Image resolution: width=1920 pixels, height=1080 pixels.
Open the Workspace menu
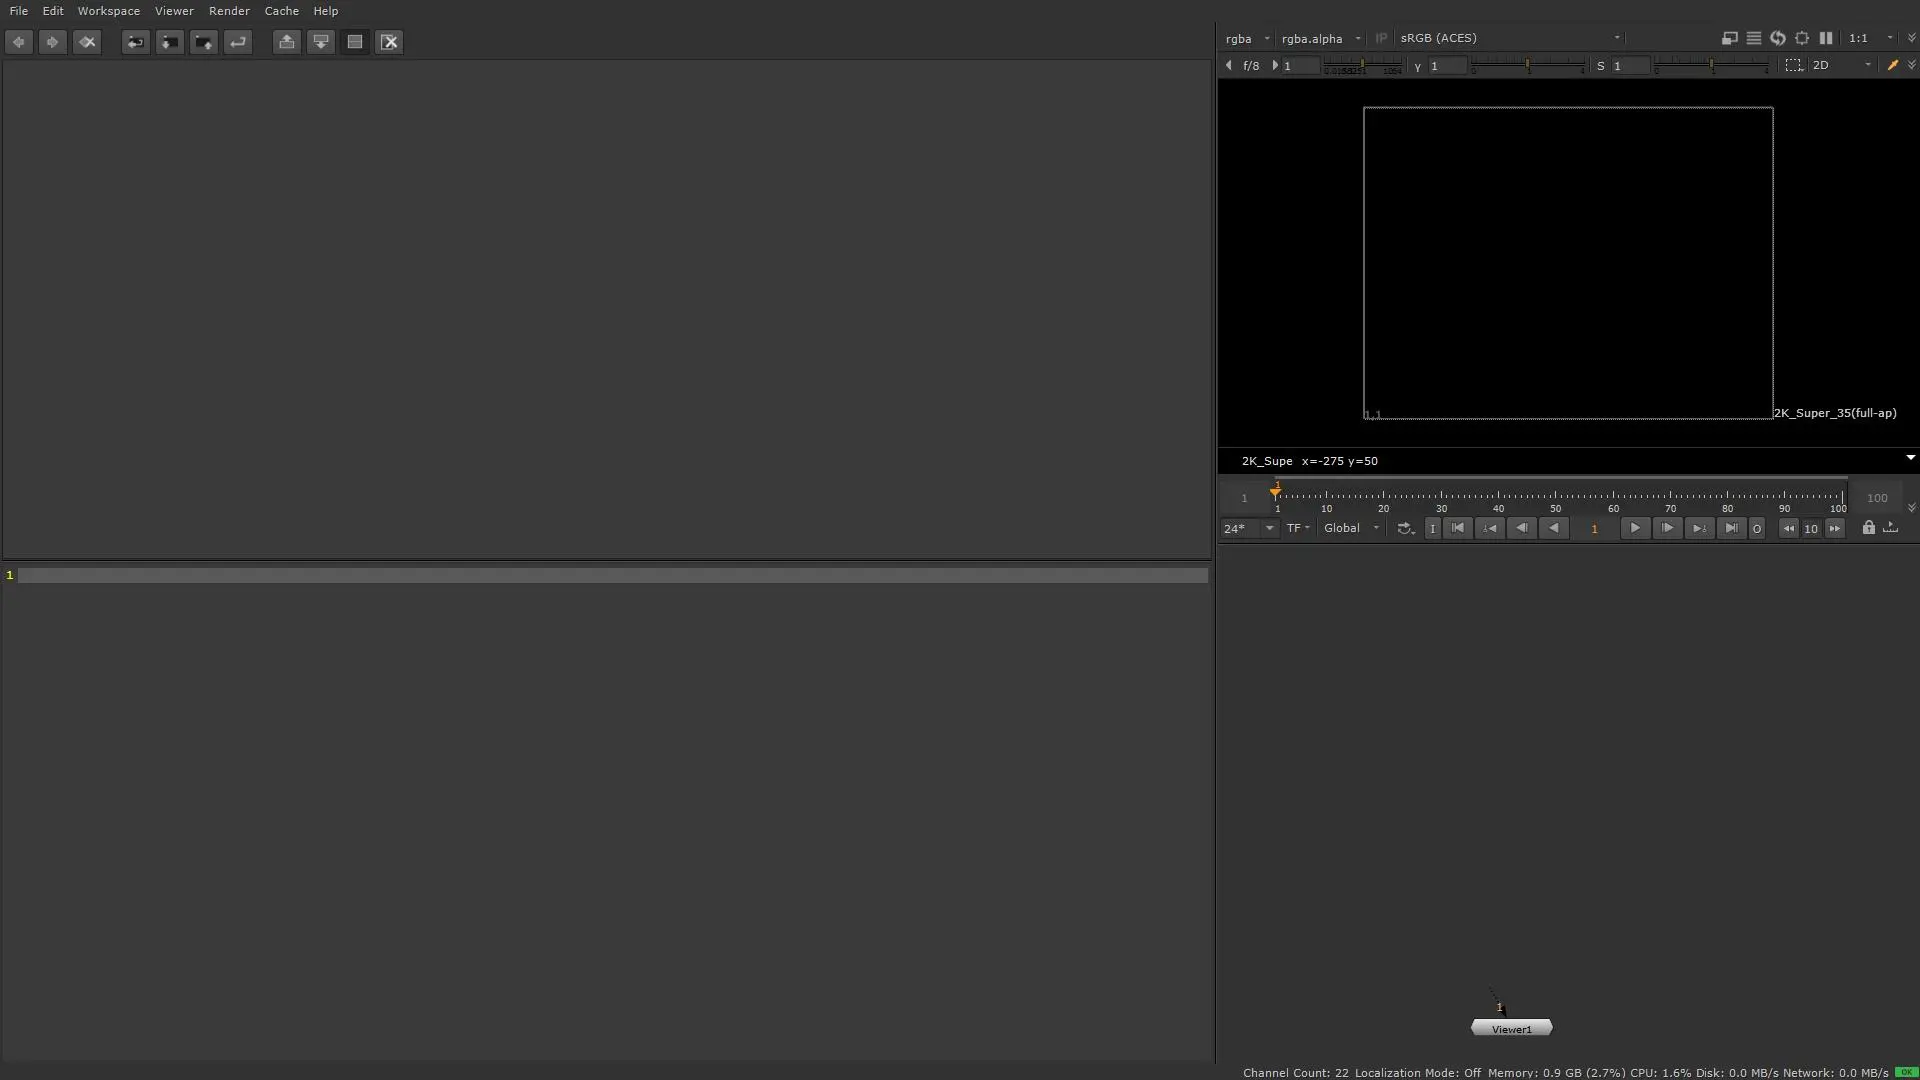[x=108, y=11]
